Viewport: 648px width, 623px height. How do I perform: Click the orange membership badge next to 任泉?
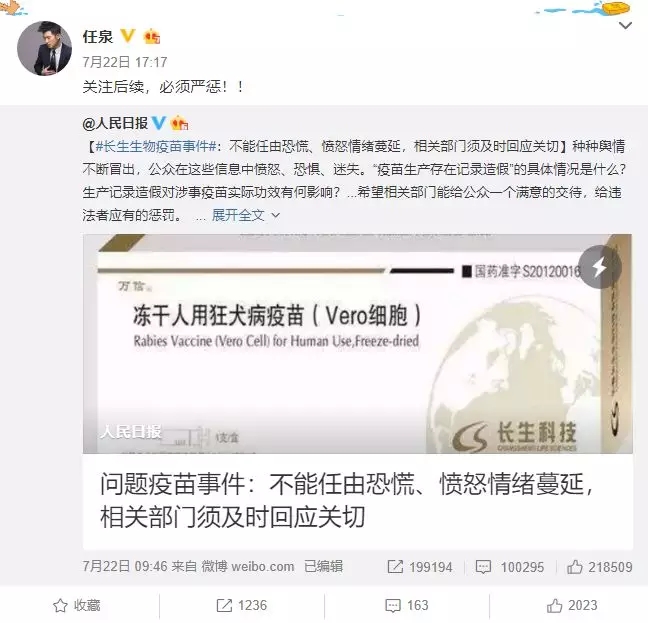pyautogui.click(x=152, y=37)
